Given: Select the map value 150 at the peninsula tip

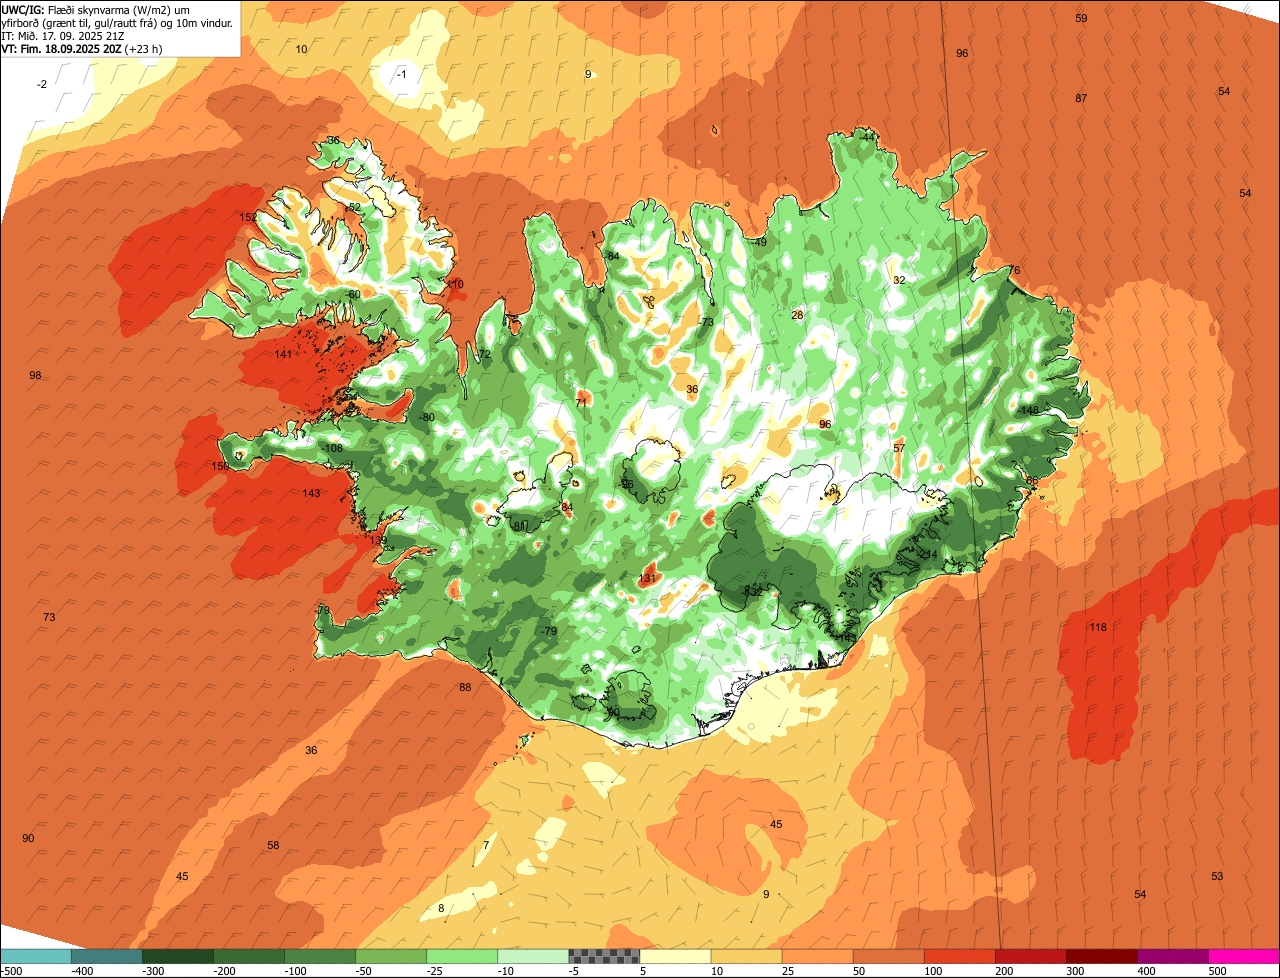Looking at the screenshot, I should (x=220, y=466).
